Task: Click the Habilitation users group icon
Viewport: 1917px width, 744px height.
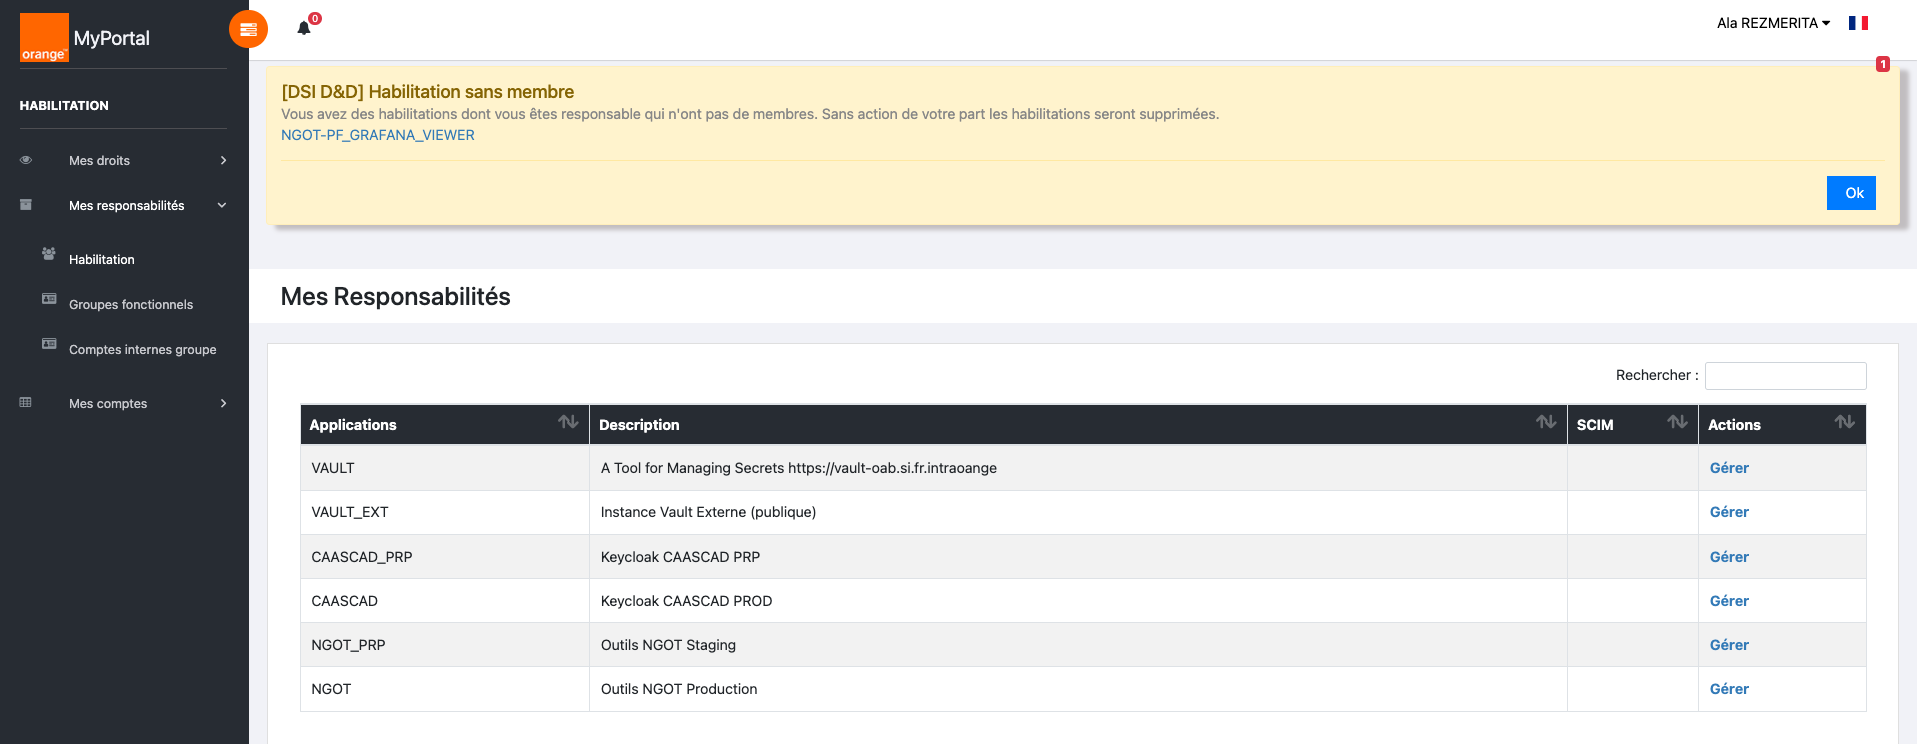Action: (x=48, y=253)
